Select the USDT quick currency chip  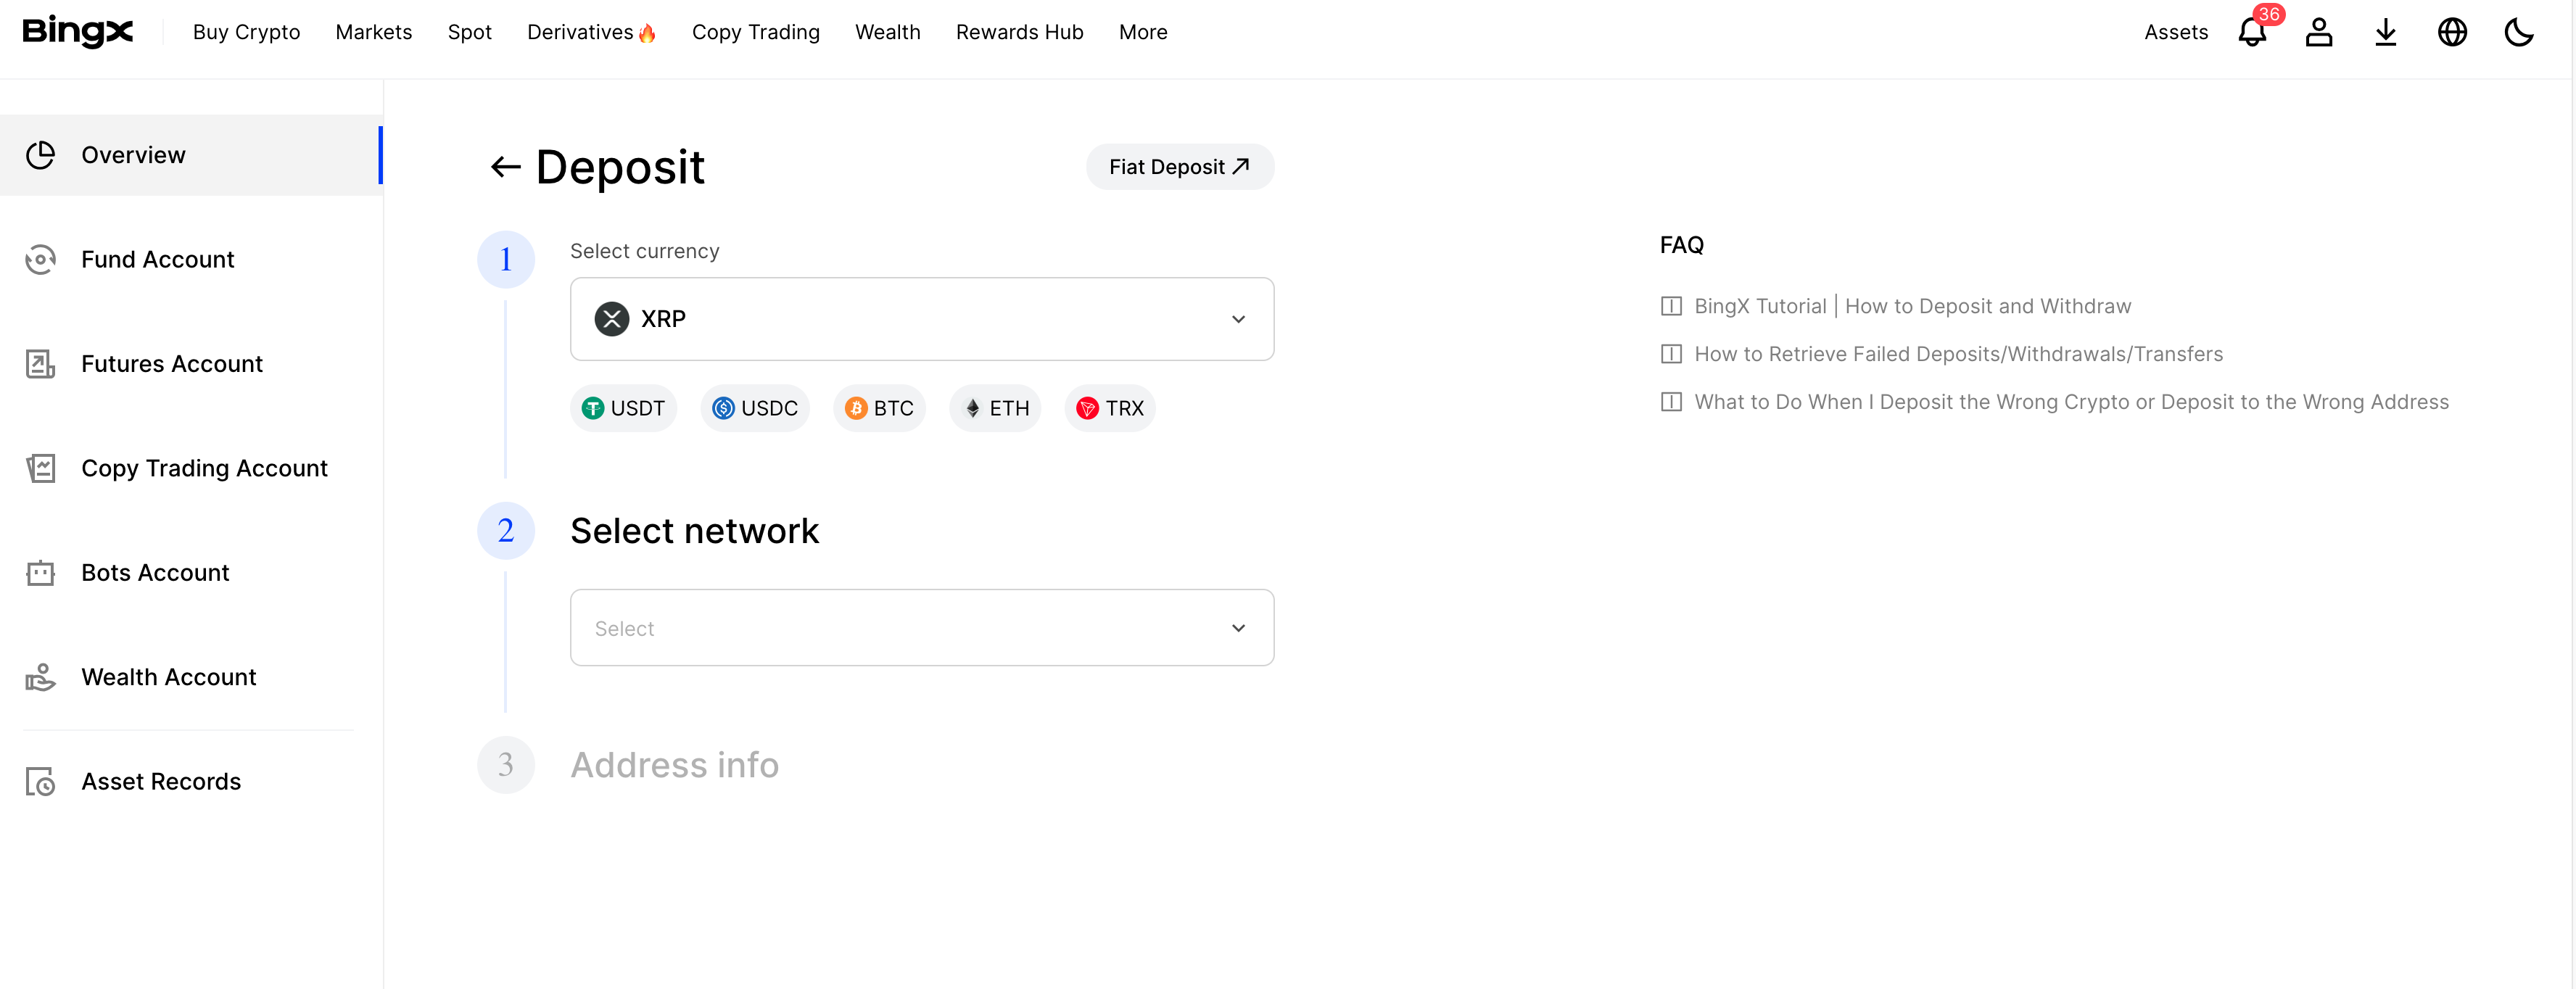tap(623, 408)
